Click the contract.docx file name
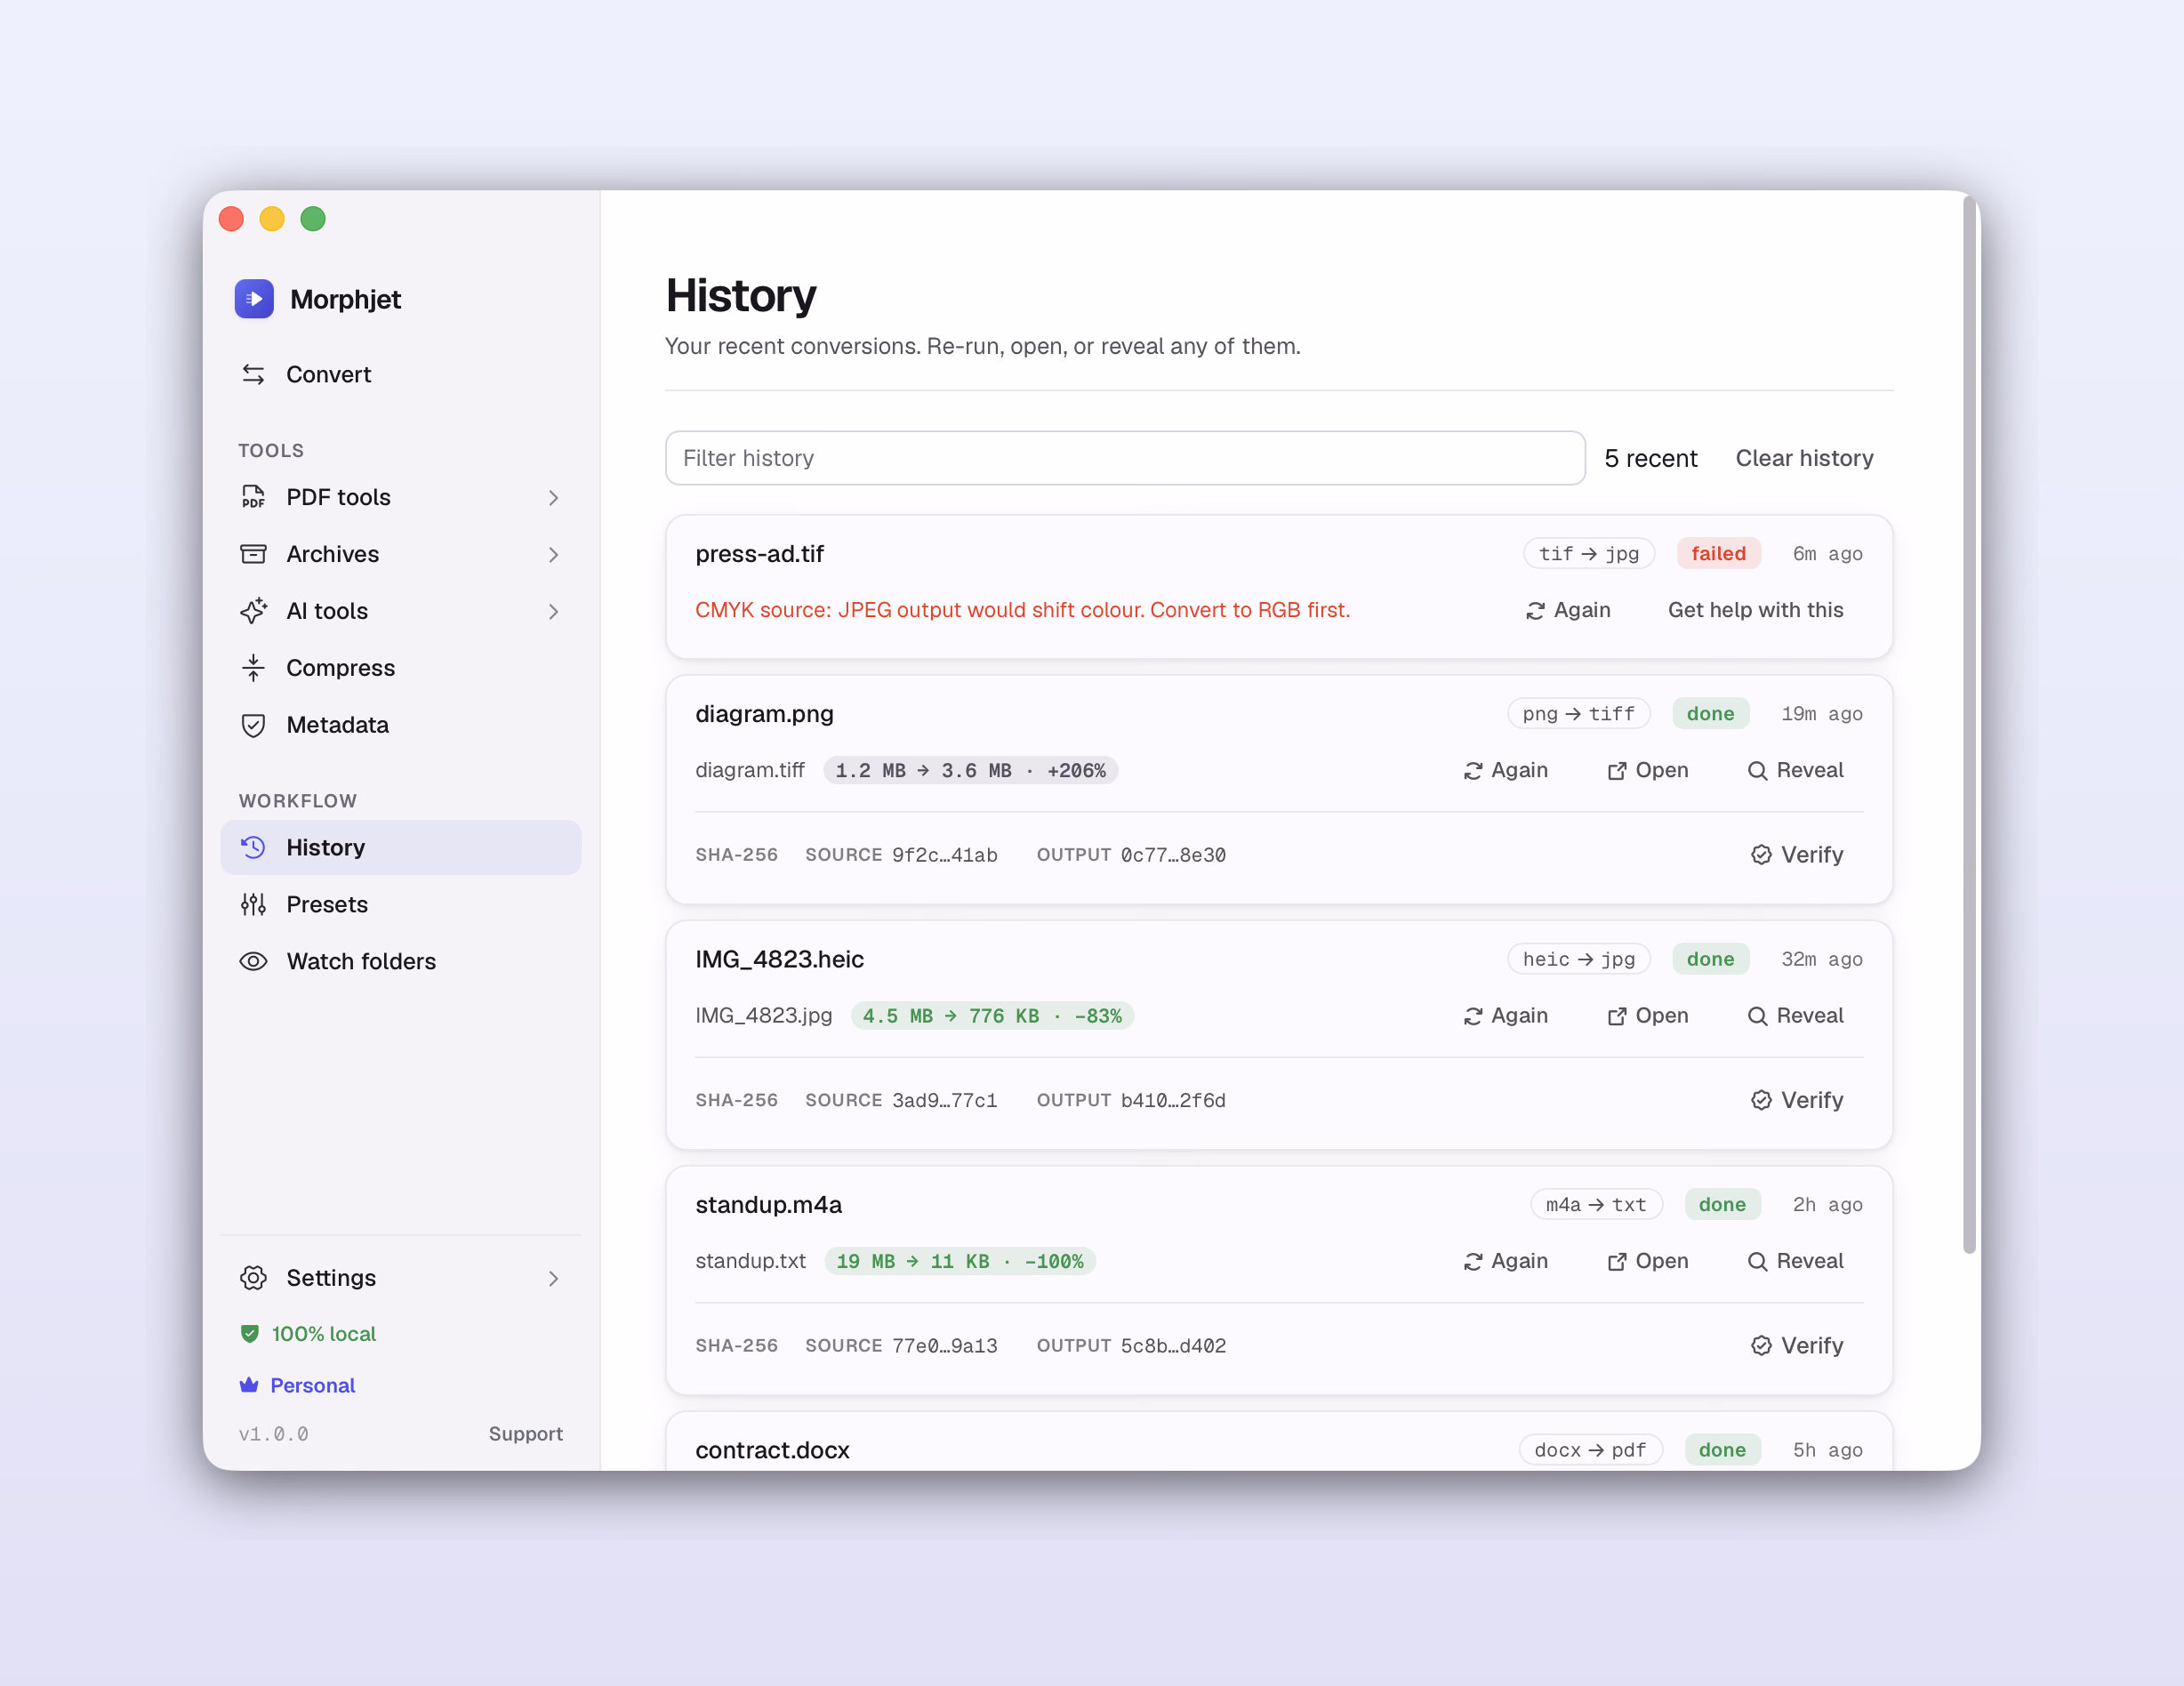 [x=772, y=1450]
